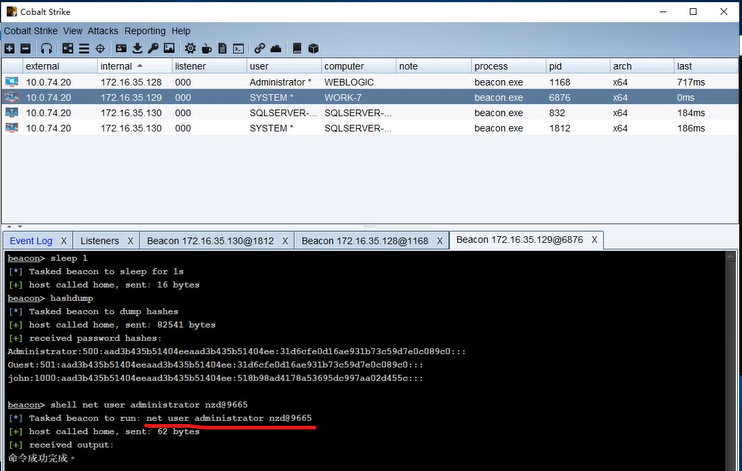742x471 pixels.
Task: Click the session icon of the pid 1812 row
Action: 12,128
